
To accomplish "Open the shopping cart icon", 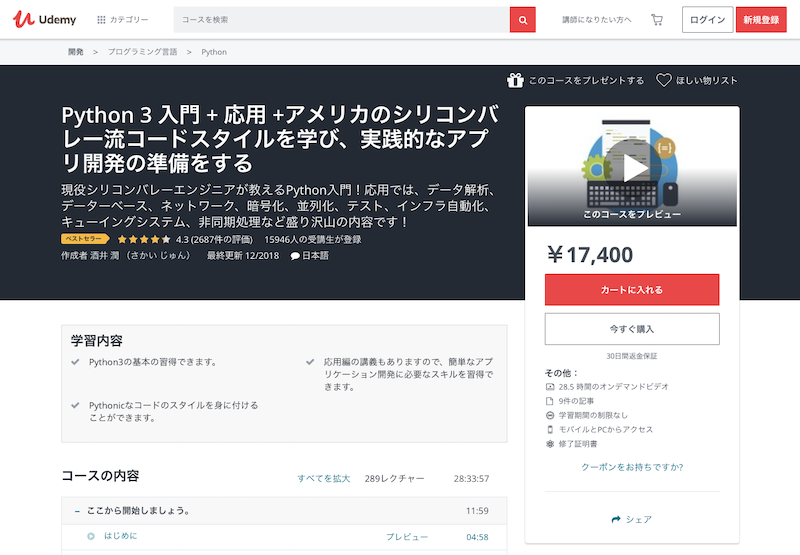I will pyautogui.click(x=657, y=20).
